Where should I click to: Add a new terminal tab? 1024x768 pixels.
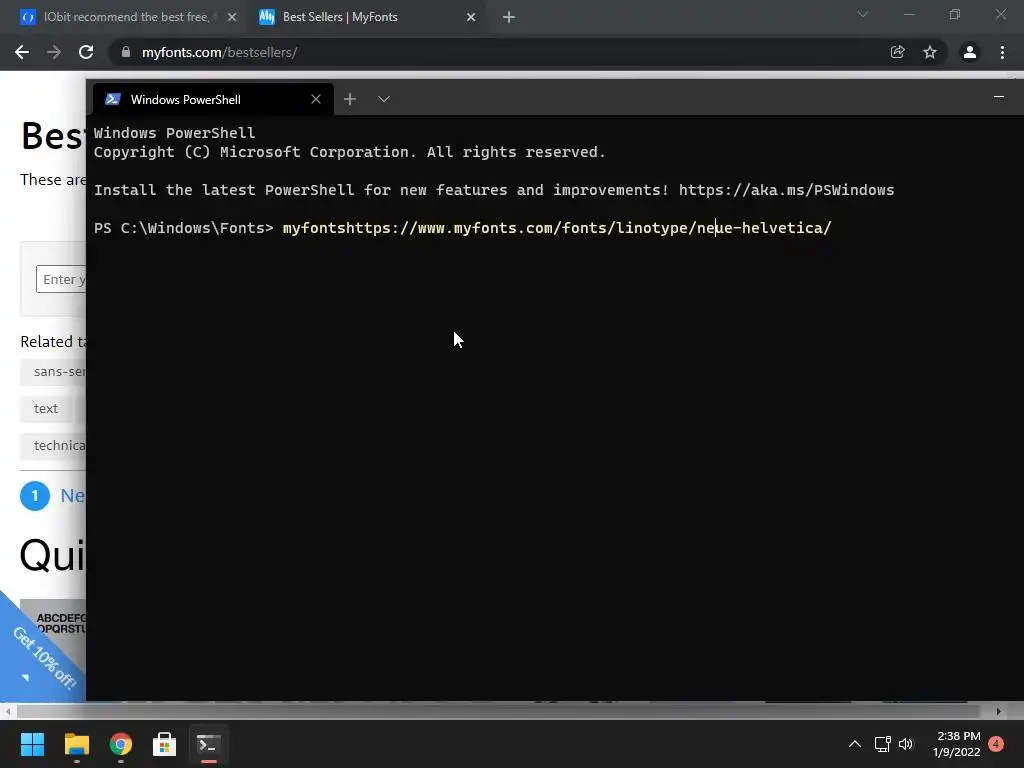tap(350, 99)
